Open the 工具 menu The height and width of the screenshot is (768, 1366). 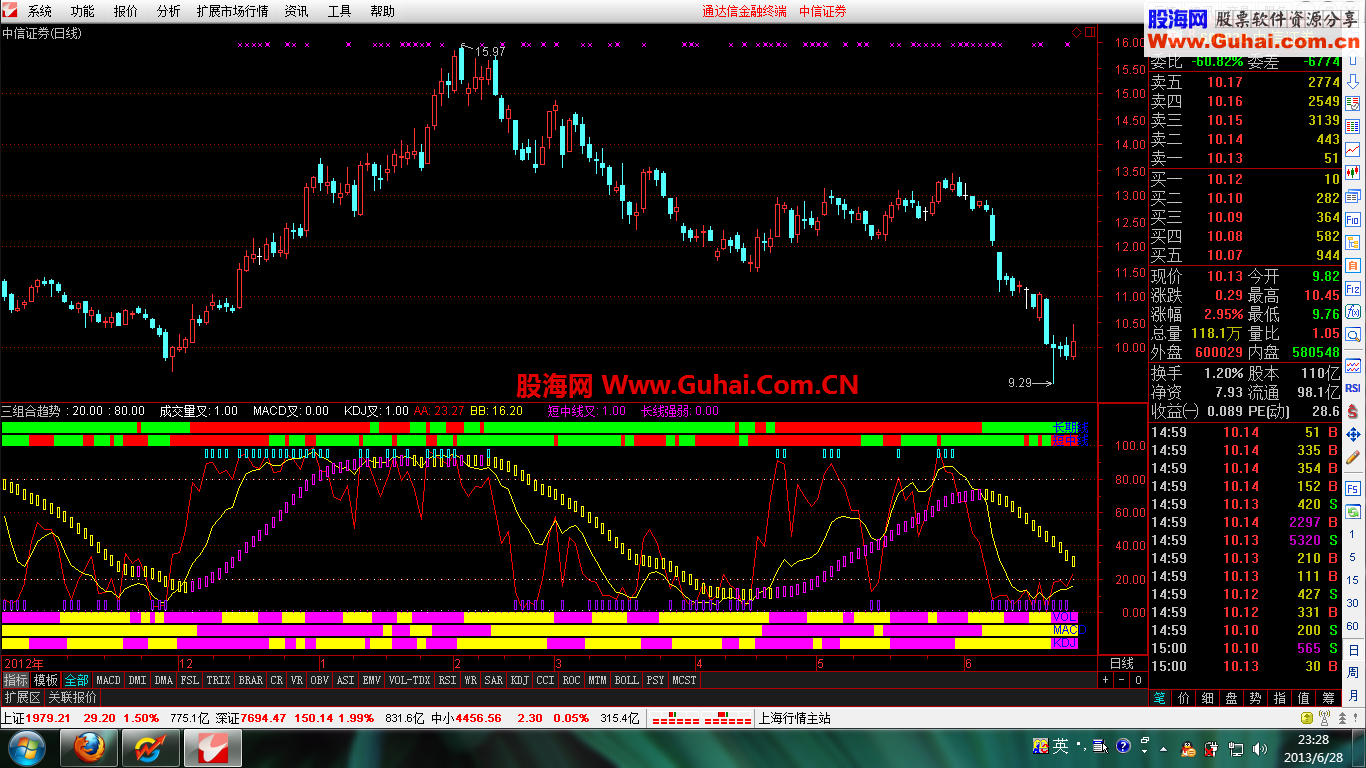click(x=339, y=11)
